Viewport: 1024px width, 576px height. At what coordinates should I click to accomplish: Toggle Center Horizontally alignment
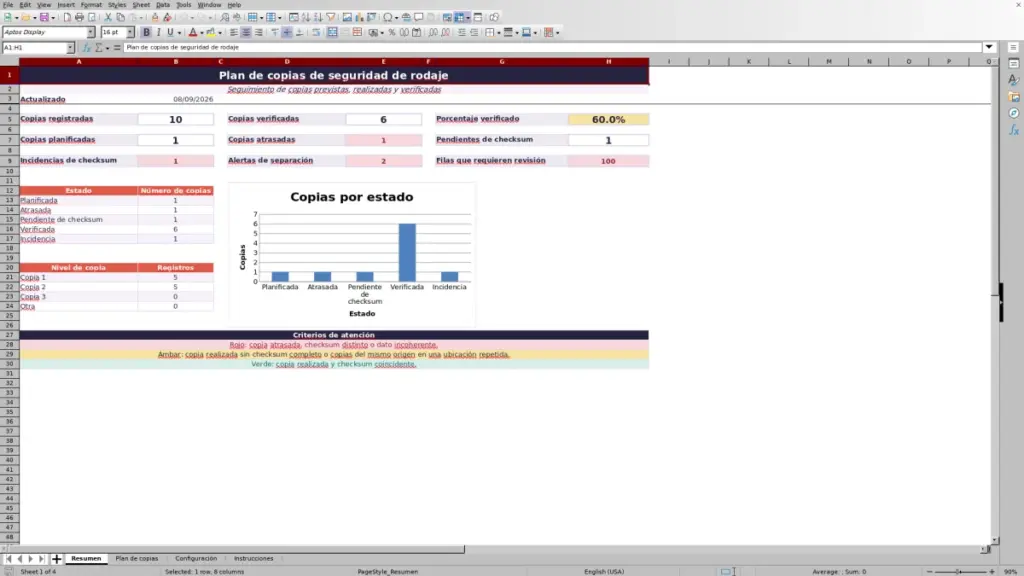click(246, 32)
